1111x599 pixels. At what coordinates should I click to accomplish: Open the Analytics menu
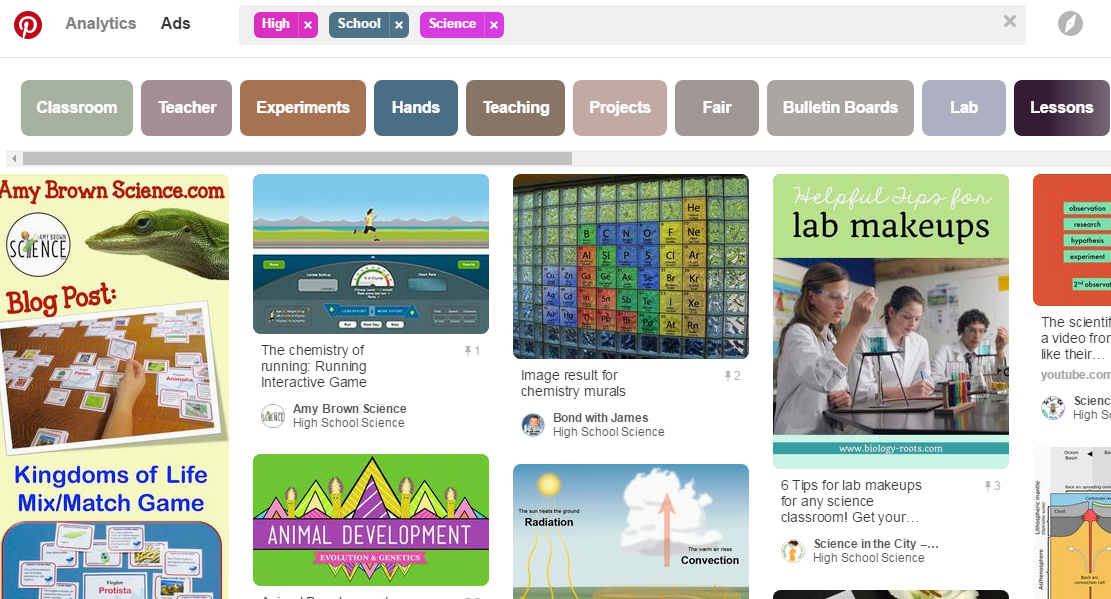tap(100, 24)
